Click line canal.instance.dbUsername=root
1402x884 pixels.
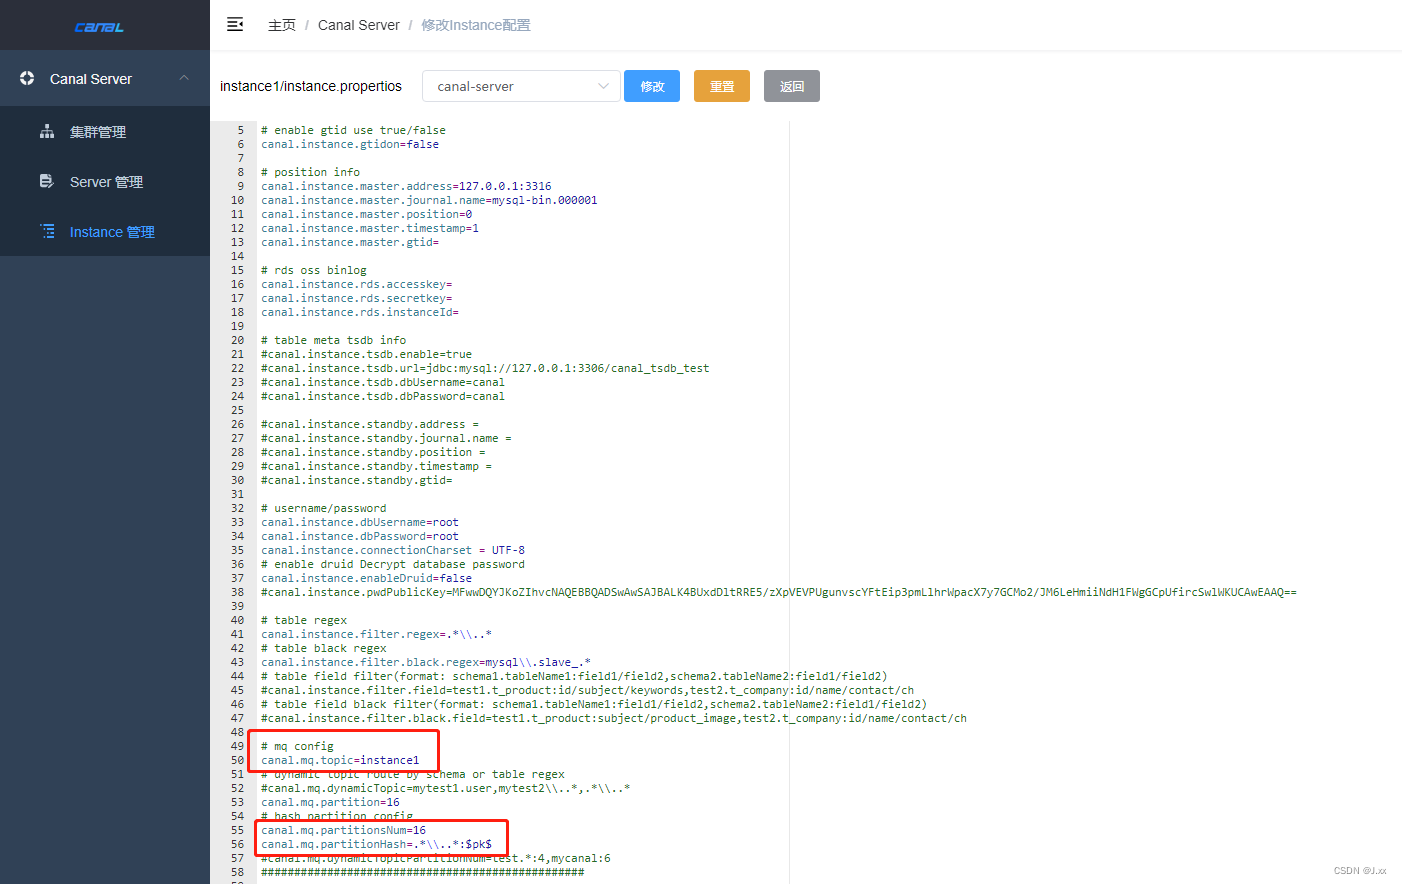pos(360,522)
